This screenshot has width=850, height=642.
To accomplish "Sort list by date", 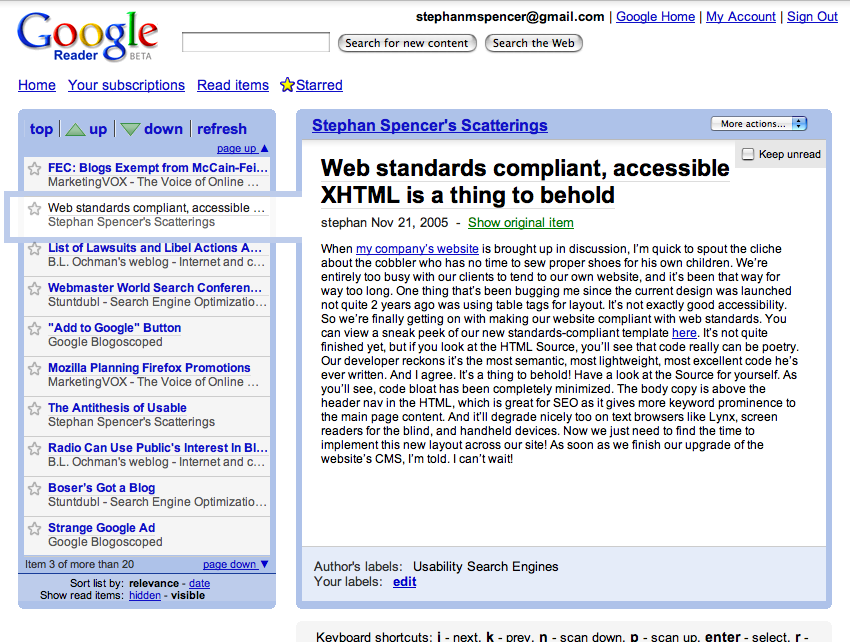I will pos(199,583).
